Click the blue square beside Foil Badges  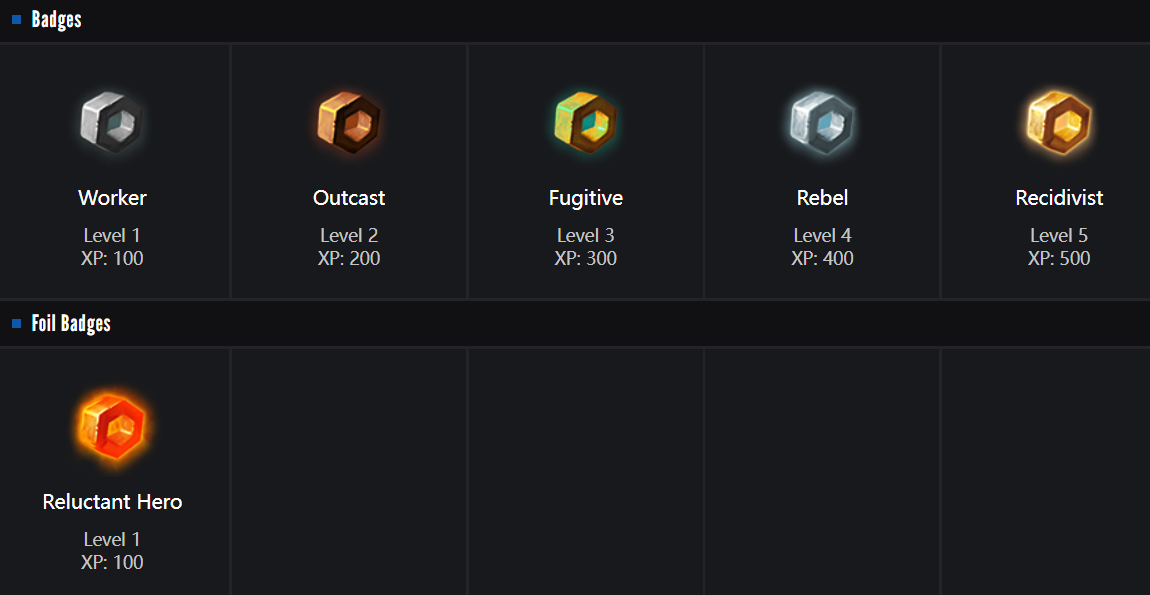point(16,323)
